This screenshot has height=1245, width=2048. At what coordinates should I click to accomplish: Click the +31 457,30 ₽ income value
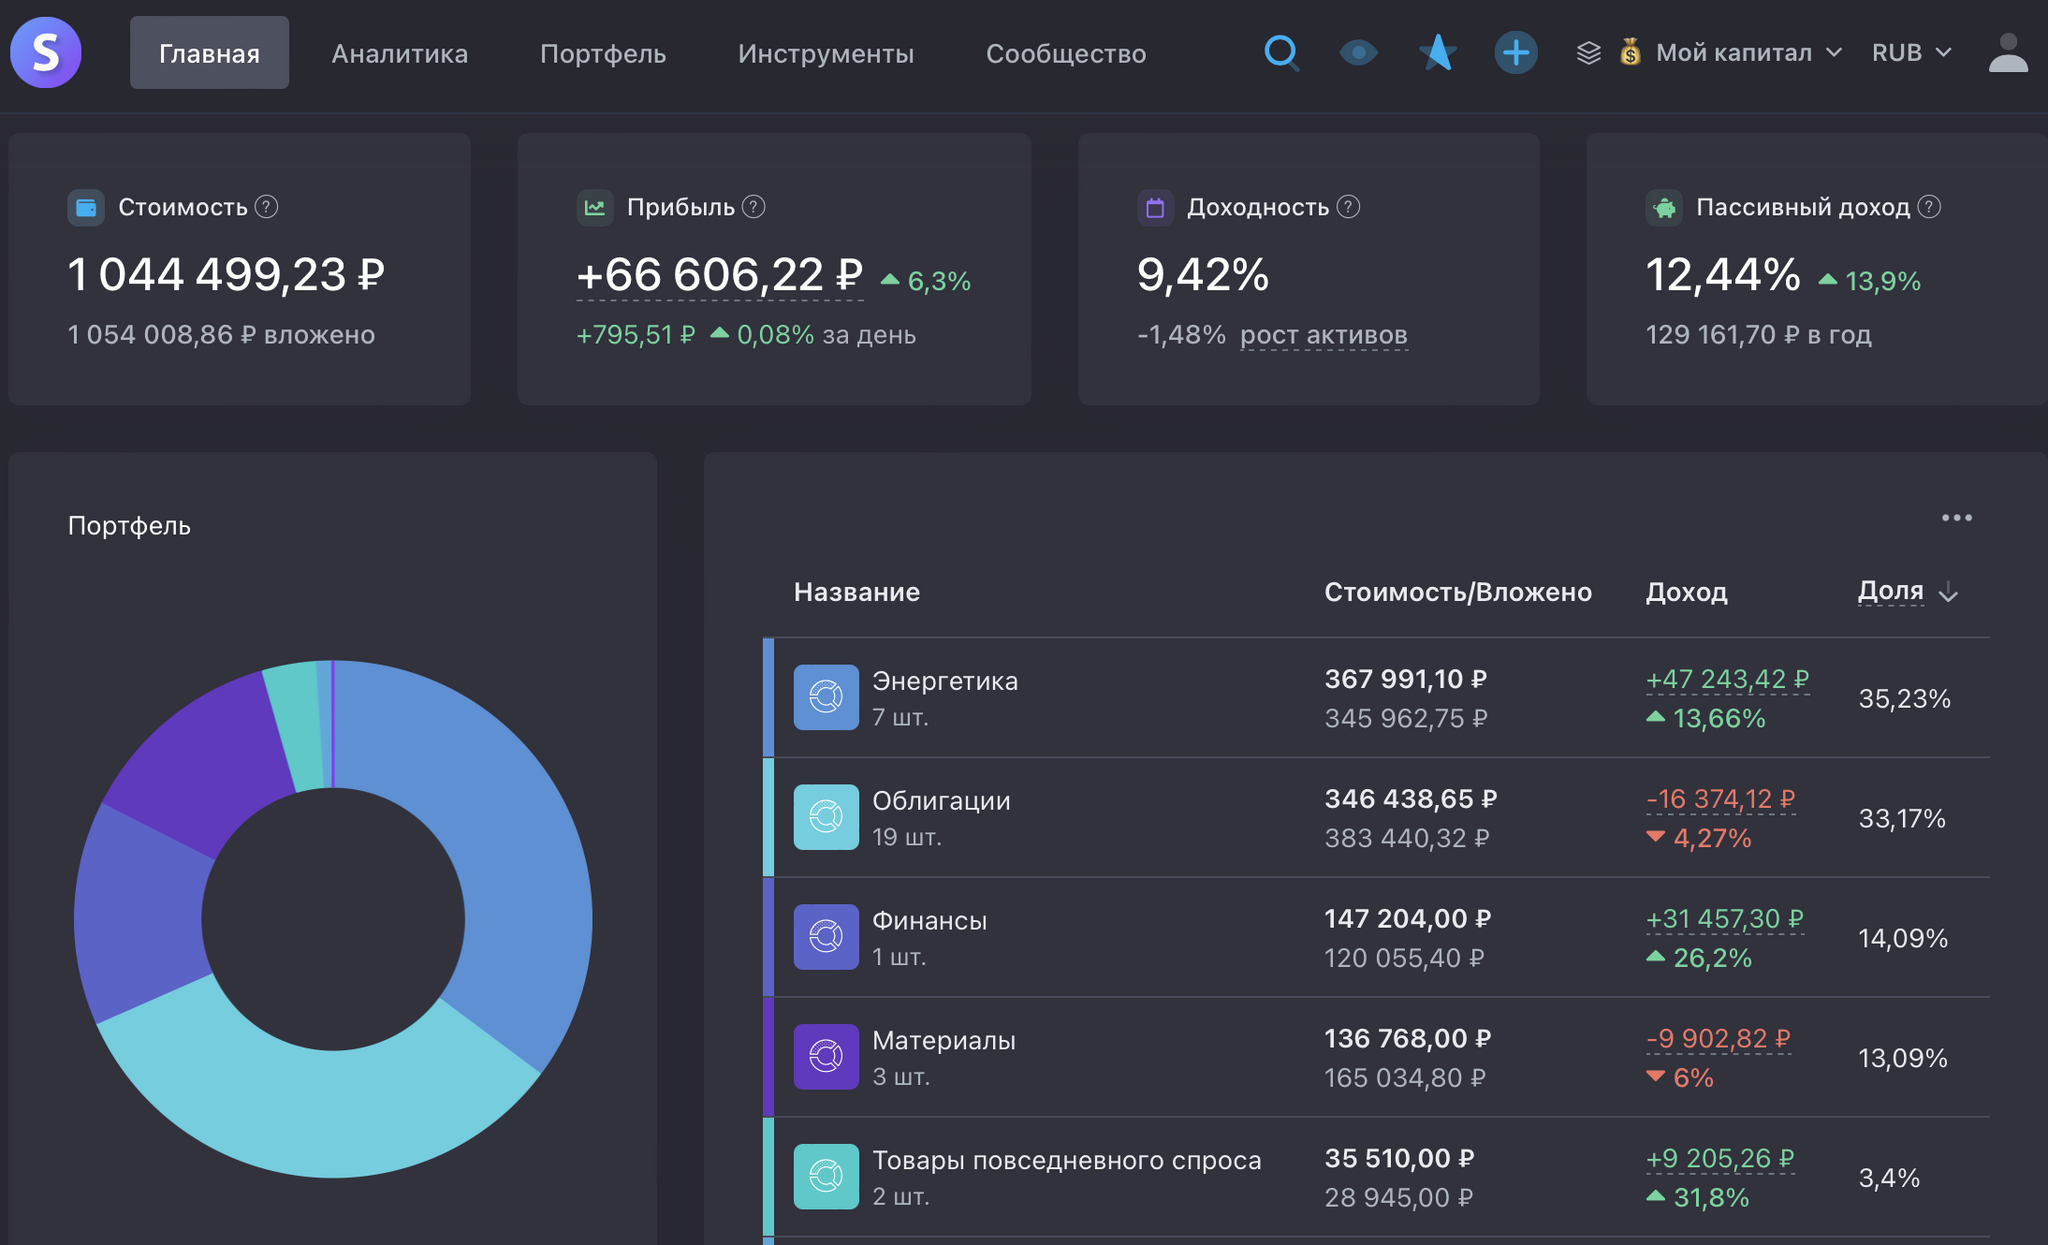point(1724,919)
